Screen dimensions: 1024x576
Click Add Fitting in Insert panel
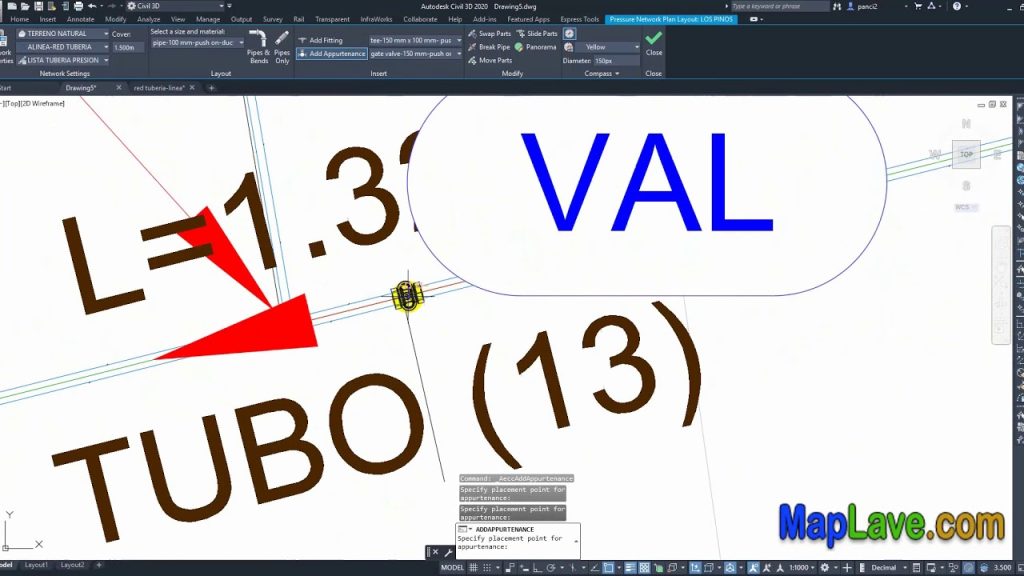tap(325, 40)
